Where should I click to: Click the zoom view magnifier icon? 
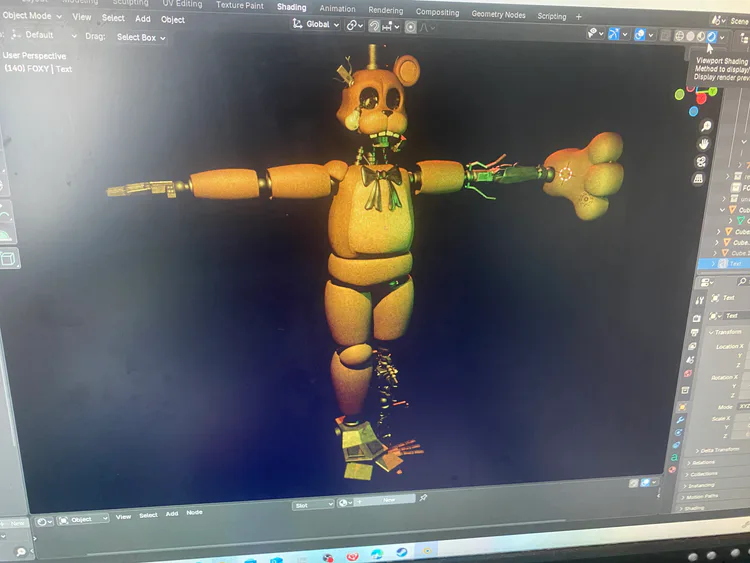[706, 126]
